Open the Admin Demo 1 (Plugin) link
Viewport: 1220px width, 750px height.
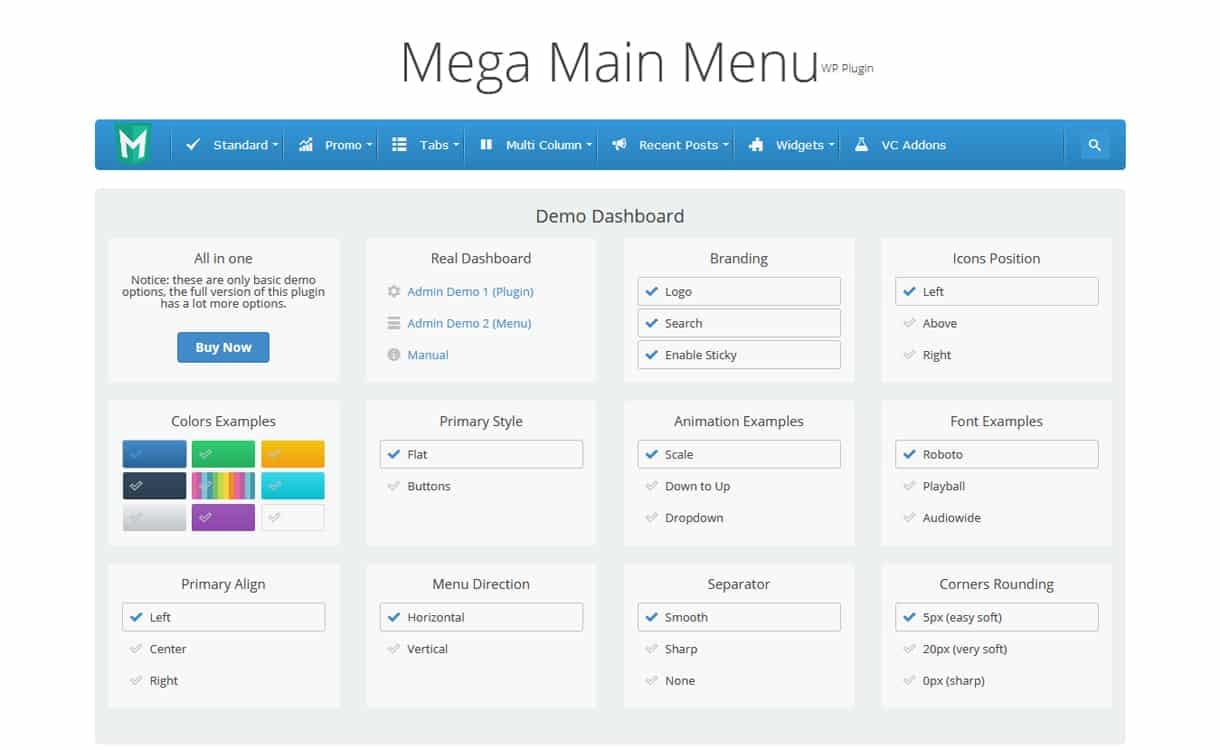pos(470,292)
